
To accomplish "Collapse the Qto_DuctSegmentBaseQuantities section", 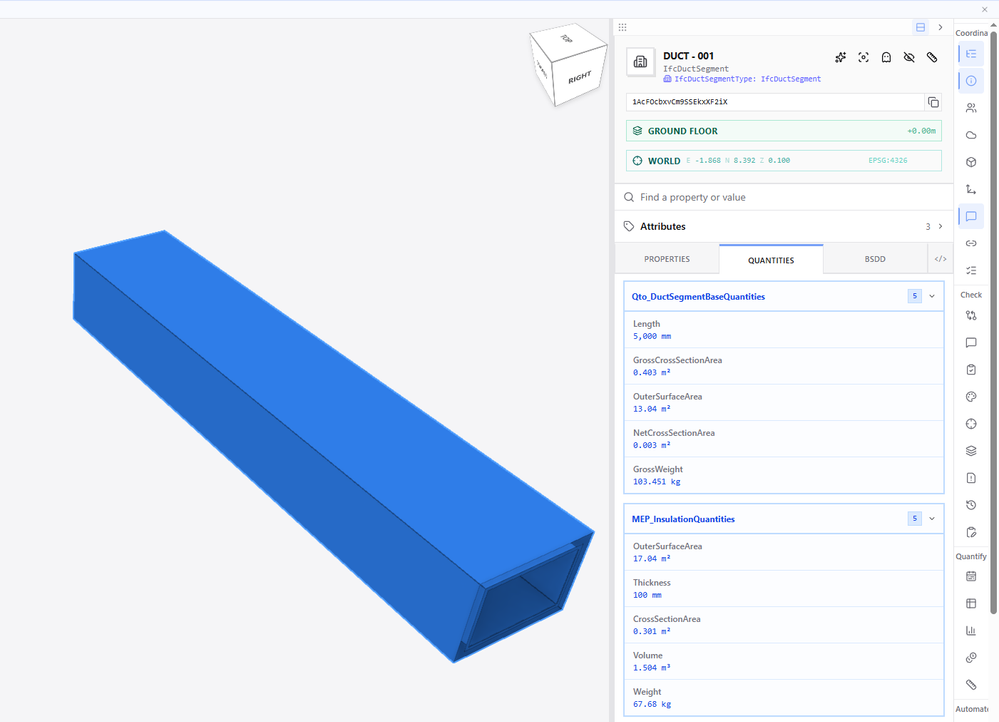I will pos(932,296).
